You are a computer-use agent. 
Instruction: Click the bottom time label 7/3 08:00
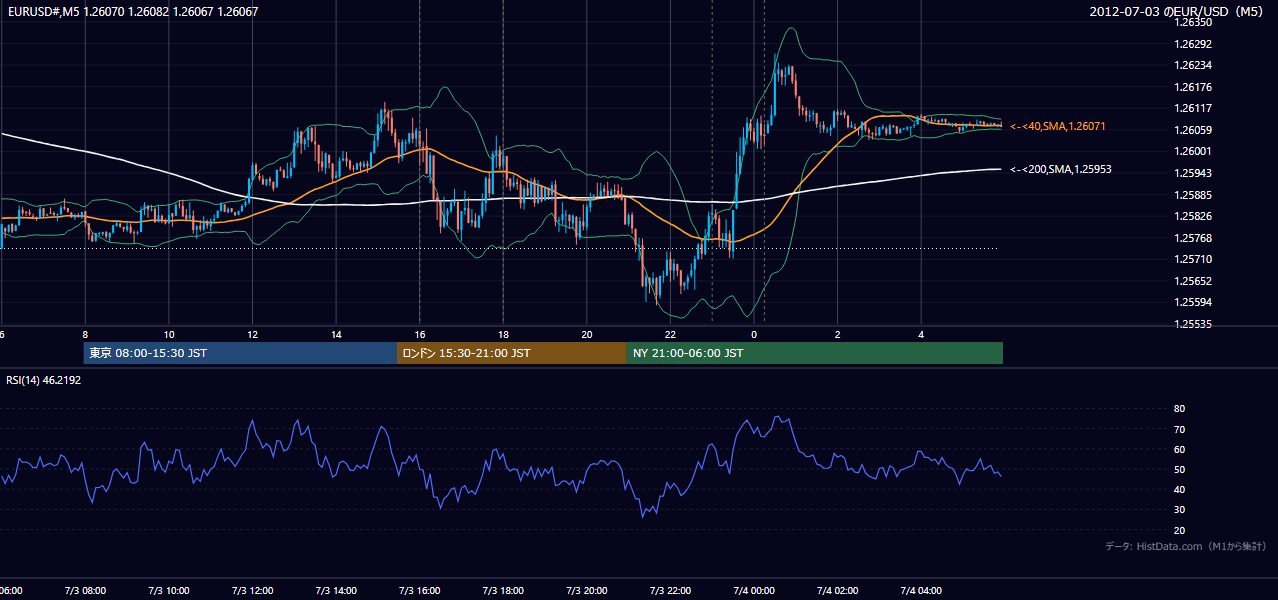86,590
